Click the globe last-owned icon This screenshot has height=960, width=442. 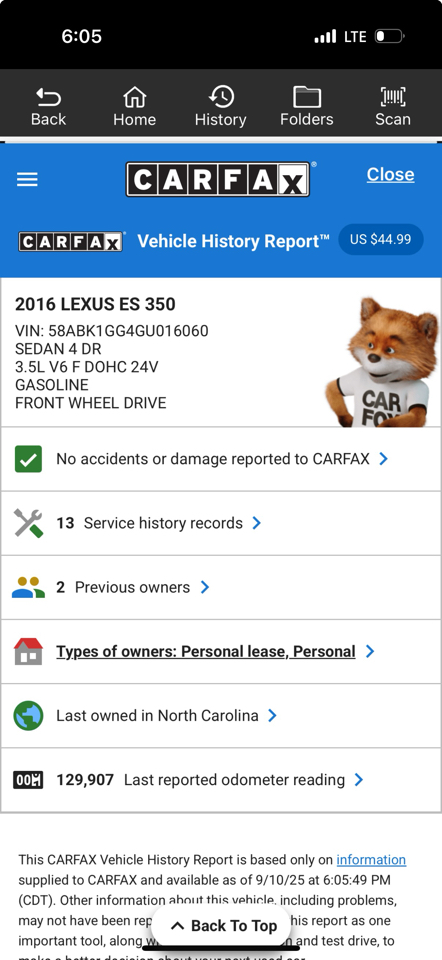point(28,715)
